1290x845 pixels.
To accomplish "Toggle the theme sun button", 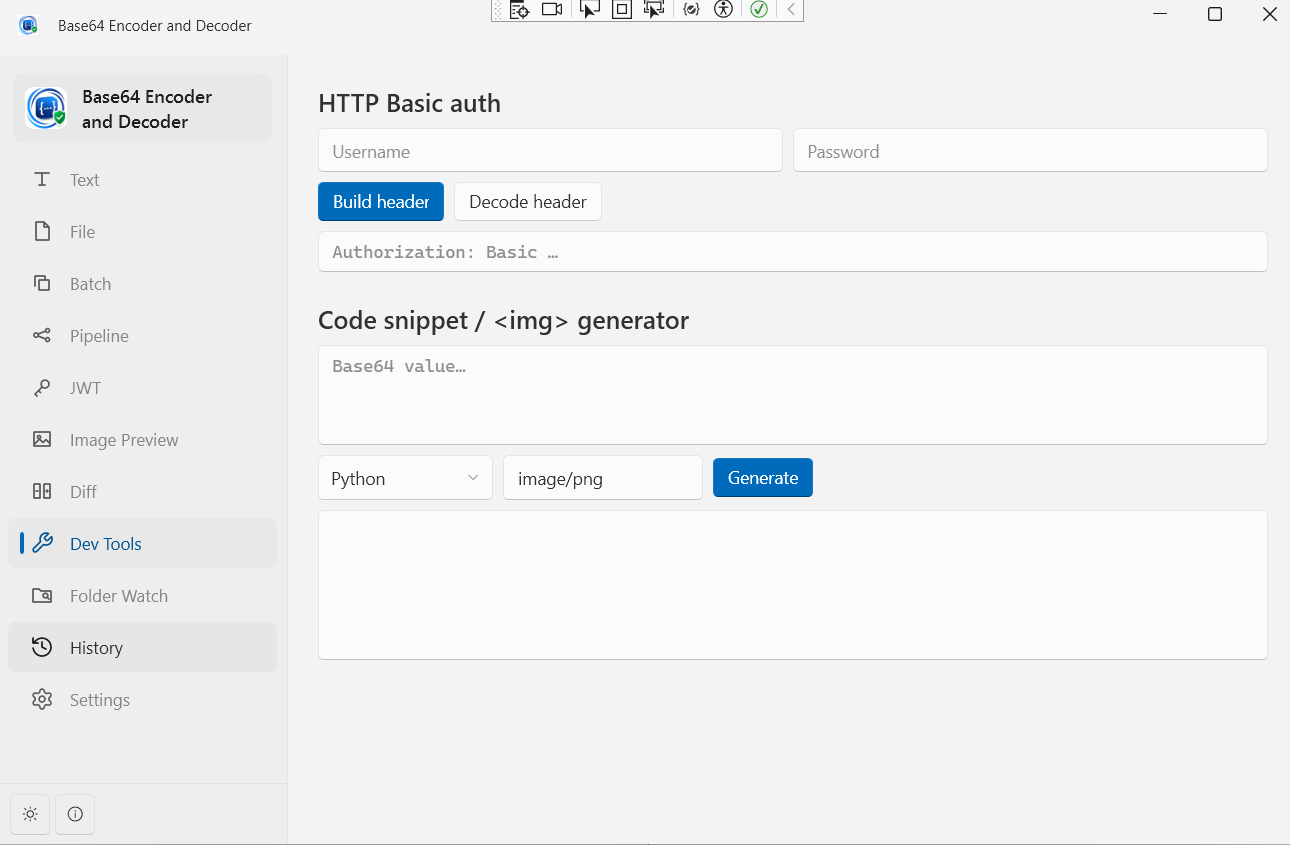I will tap(30, 814).
